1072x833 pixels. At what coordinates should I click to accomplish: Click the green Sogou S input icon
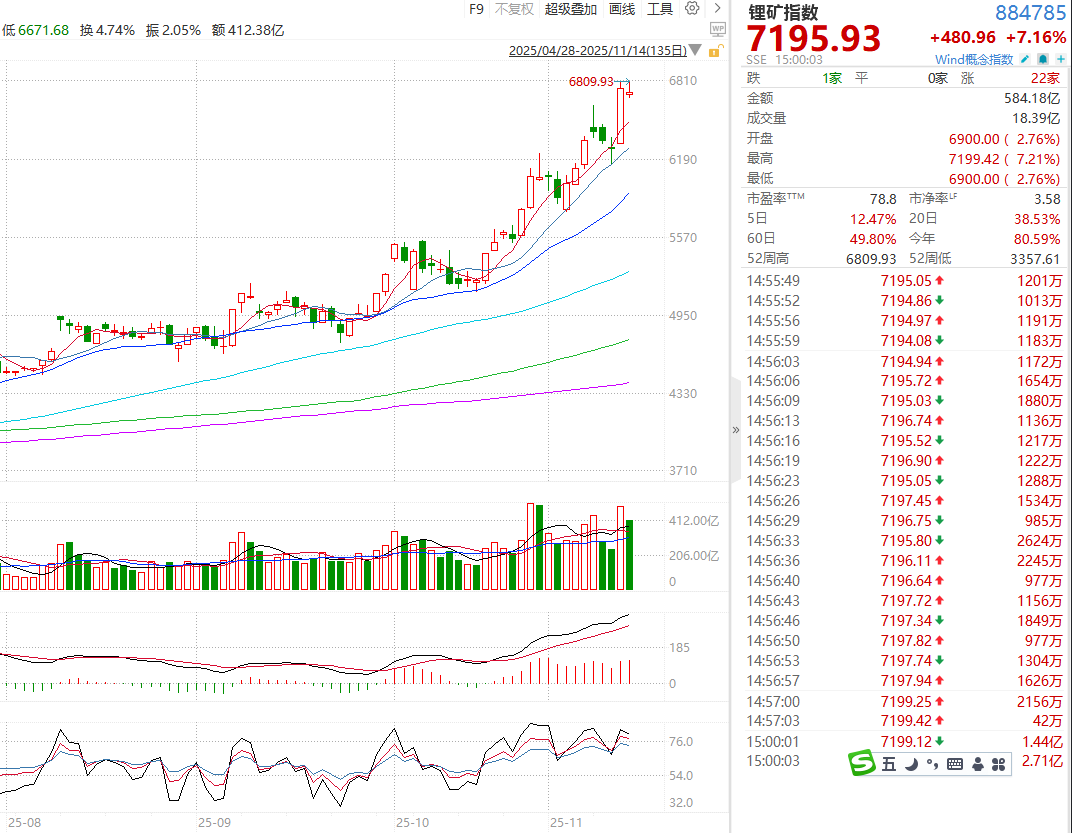coord(862,764)
